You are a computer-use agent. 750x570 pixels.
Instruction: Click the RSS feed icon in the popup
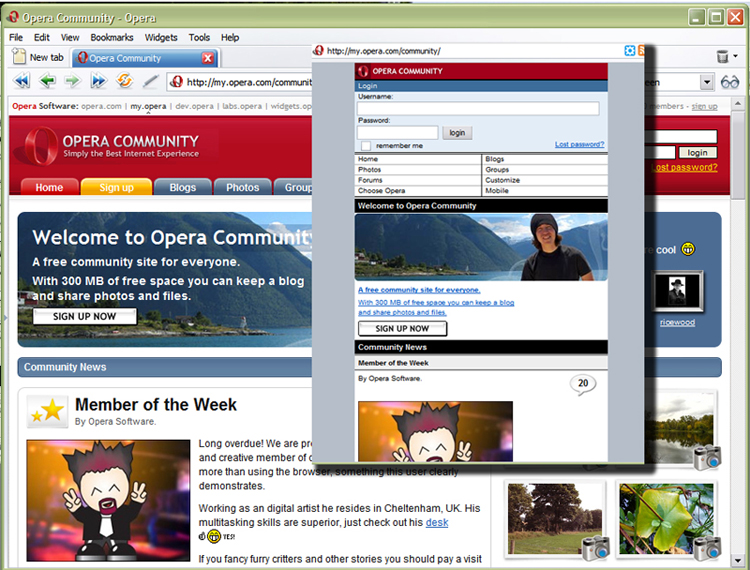[643, 50]
